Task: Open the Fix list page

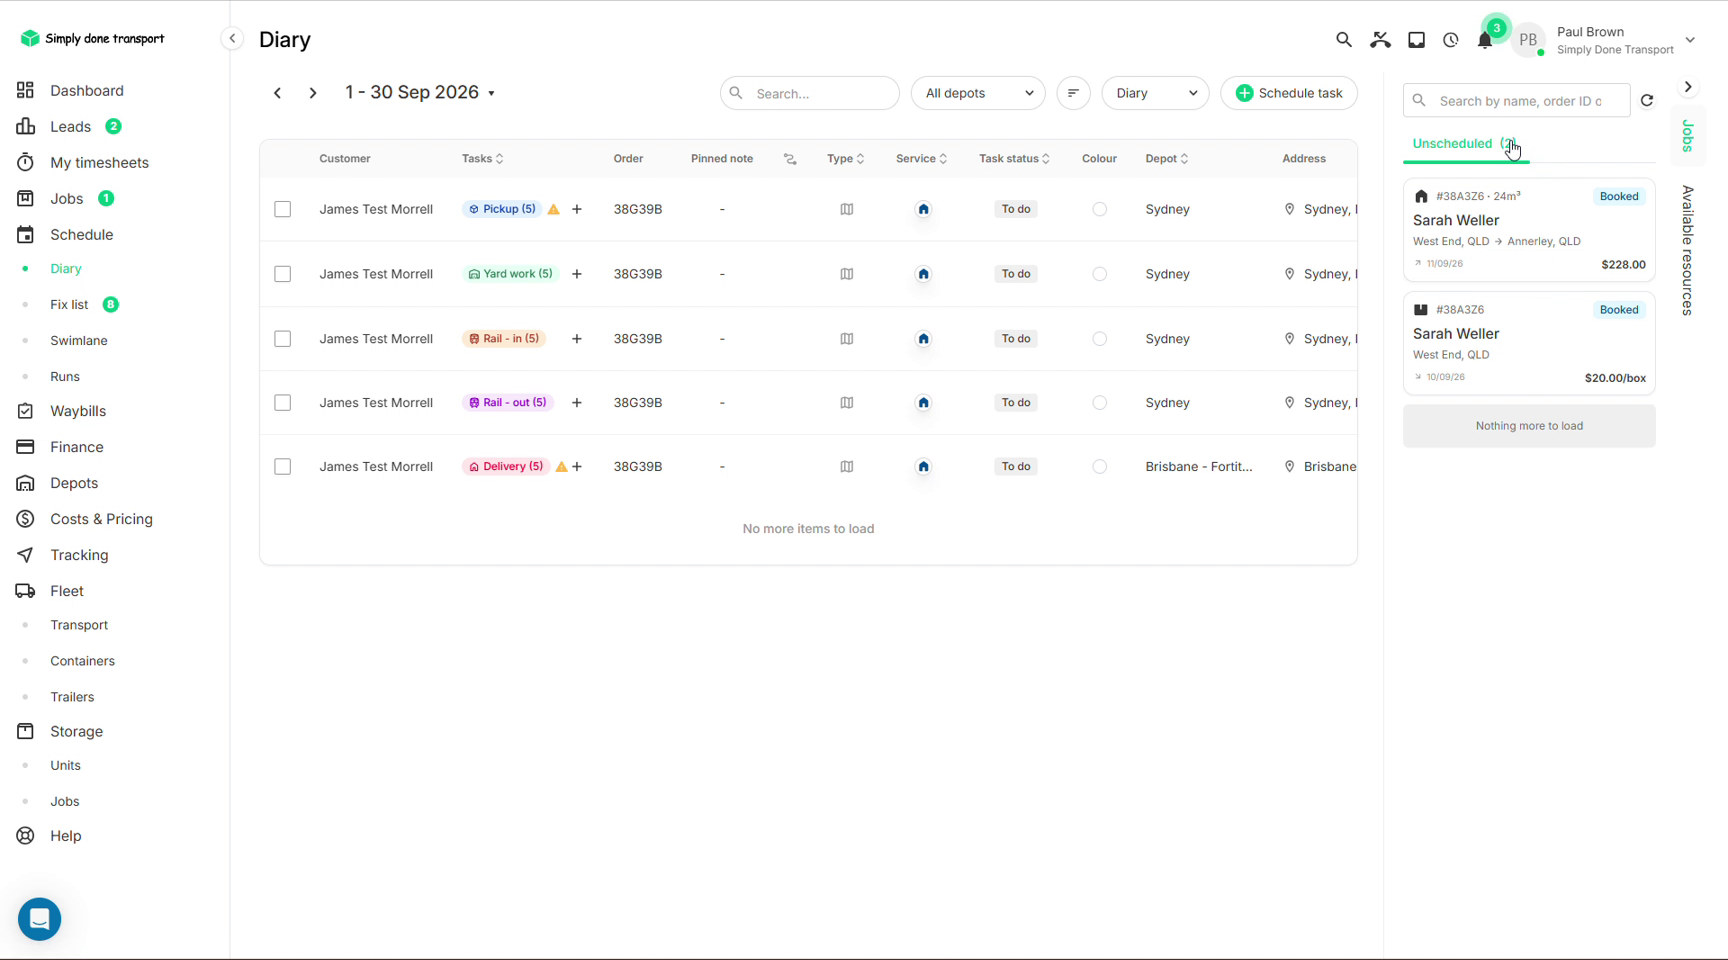Action: (69, 305)
